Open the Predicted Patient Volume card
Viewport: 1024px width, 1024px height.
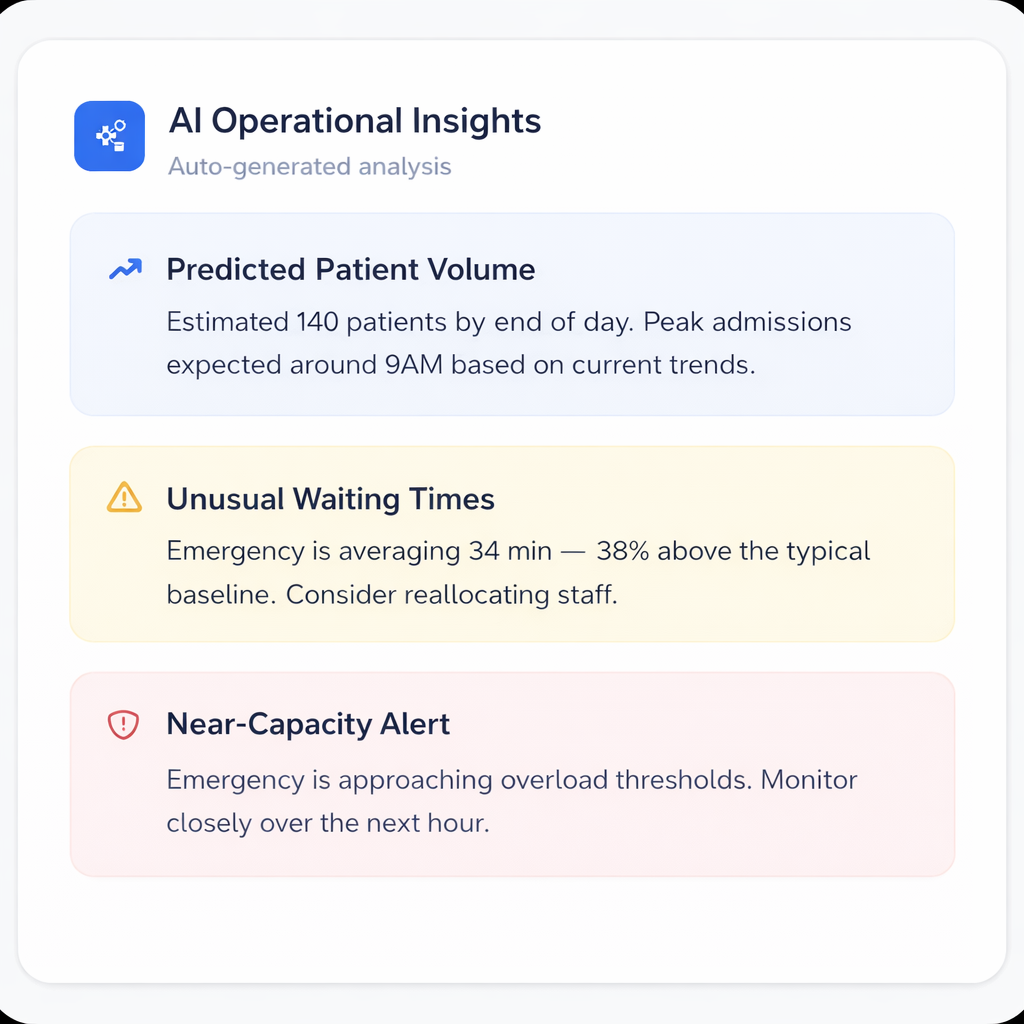click(x=512, y=314)
